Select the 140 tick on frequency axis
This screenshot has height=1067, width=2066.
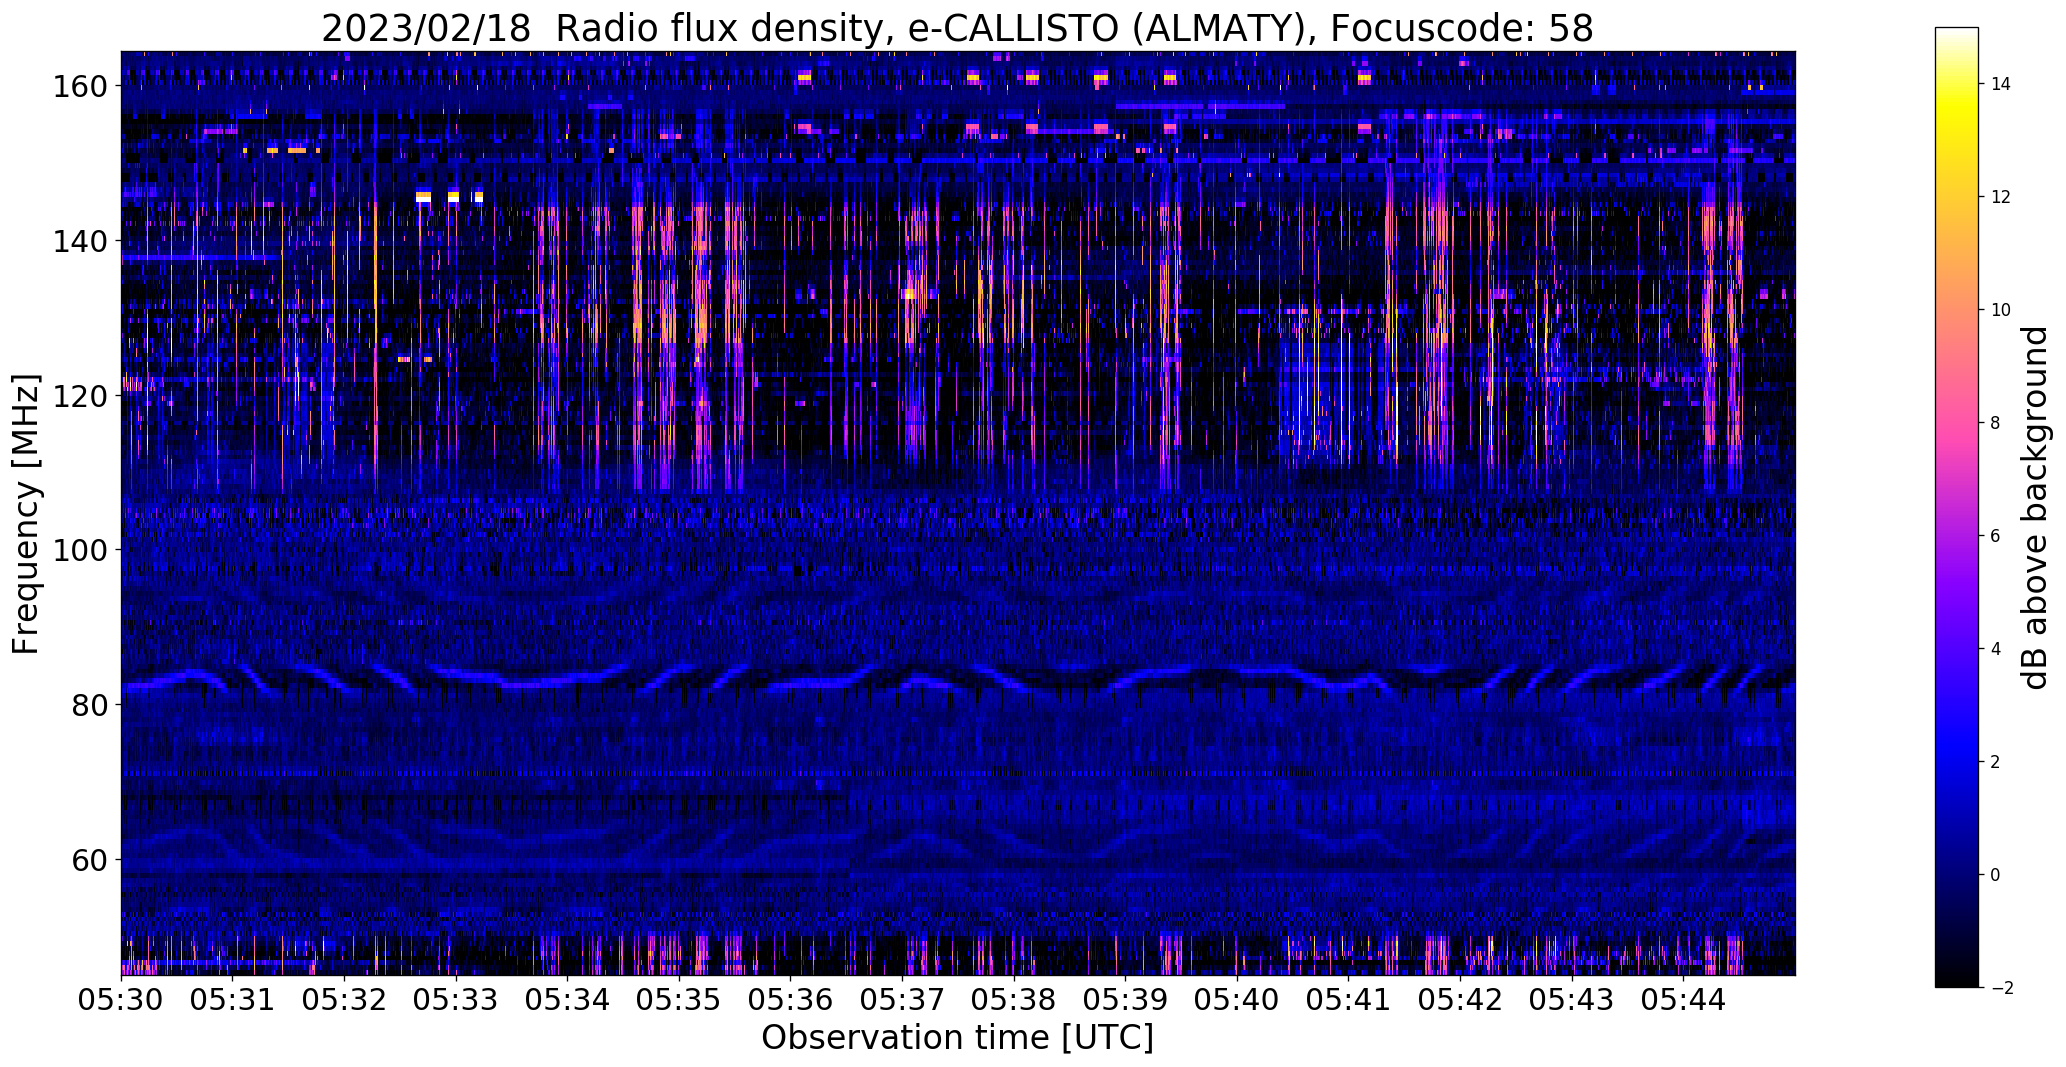click(79, 241)
